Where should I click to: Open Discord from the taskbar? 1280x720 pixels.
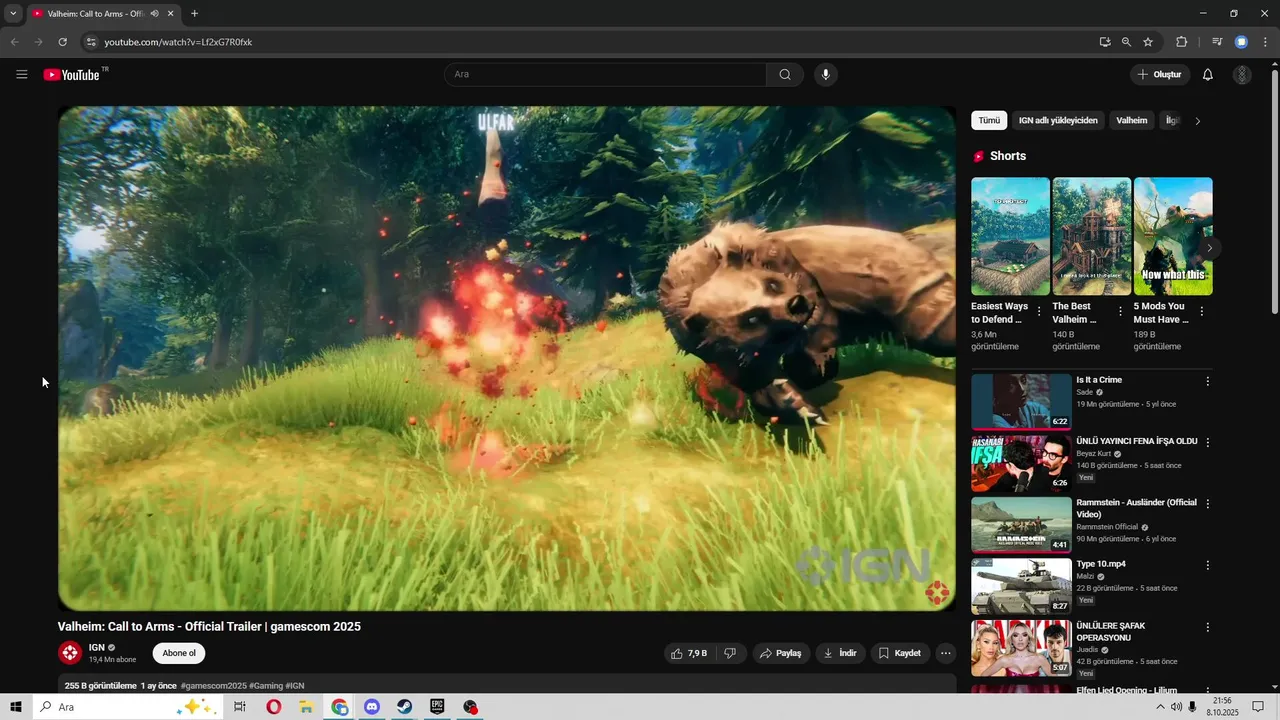click(372, 707)
